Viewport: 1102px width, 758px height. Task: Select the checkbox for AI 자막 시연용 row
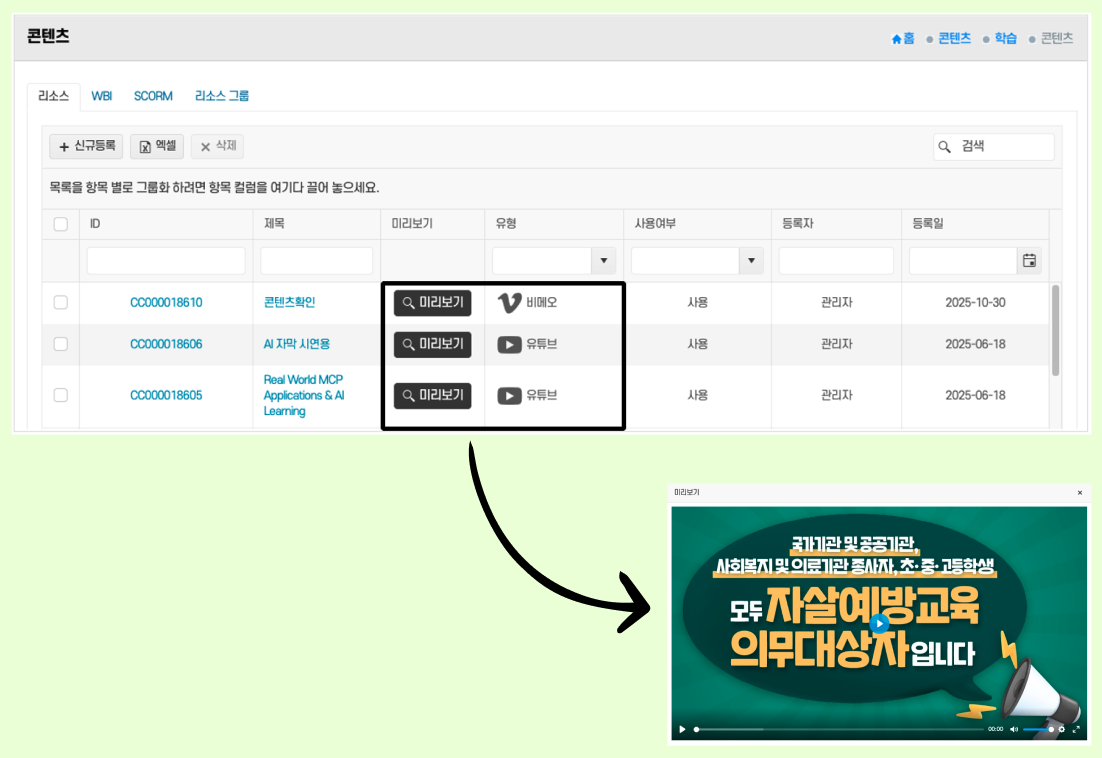60,343
